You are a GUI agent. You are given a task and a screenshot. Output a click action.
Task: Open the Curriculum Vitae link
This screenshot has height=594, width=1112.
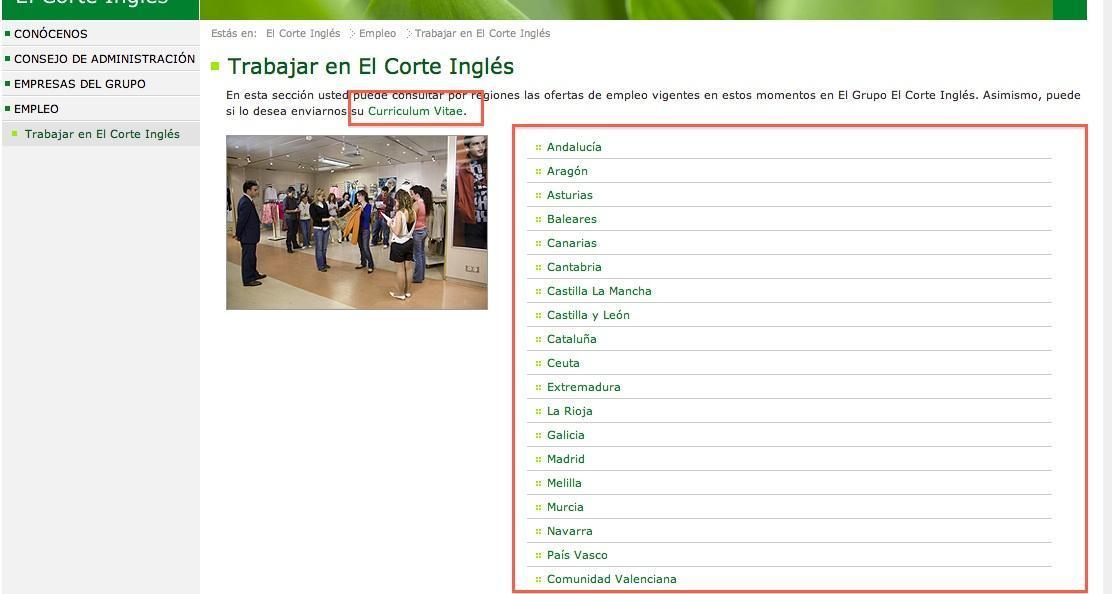coord(415,111)
